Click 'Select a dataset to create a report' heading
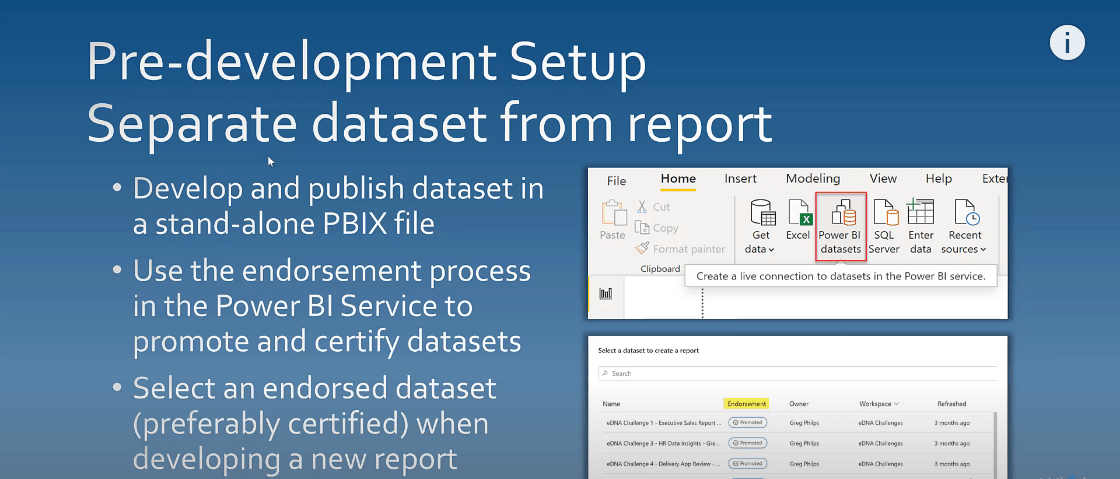The height and width of the screenshot is (479, 1120). [x=648, y=351]
